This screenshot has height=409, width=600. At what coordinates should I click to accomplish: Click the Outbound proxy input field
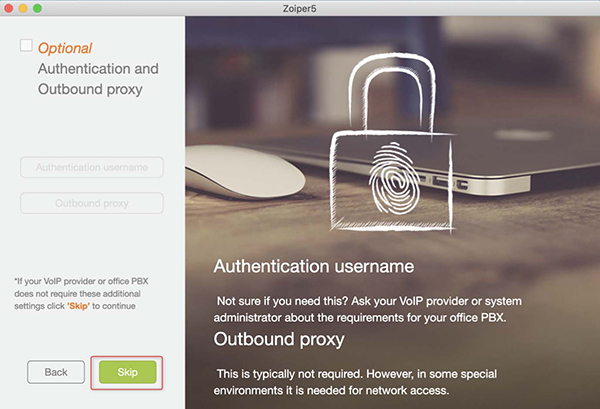point(92,203)
